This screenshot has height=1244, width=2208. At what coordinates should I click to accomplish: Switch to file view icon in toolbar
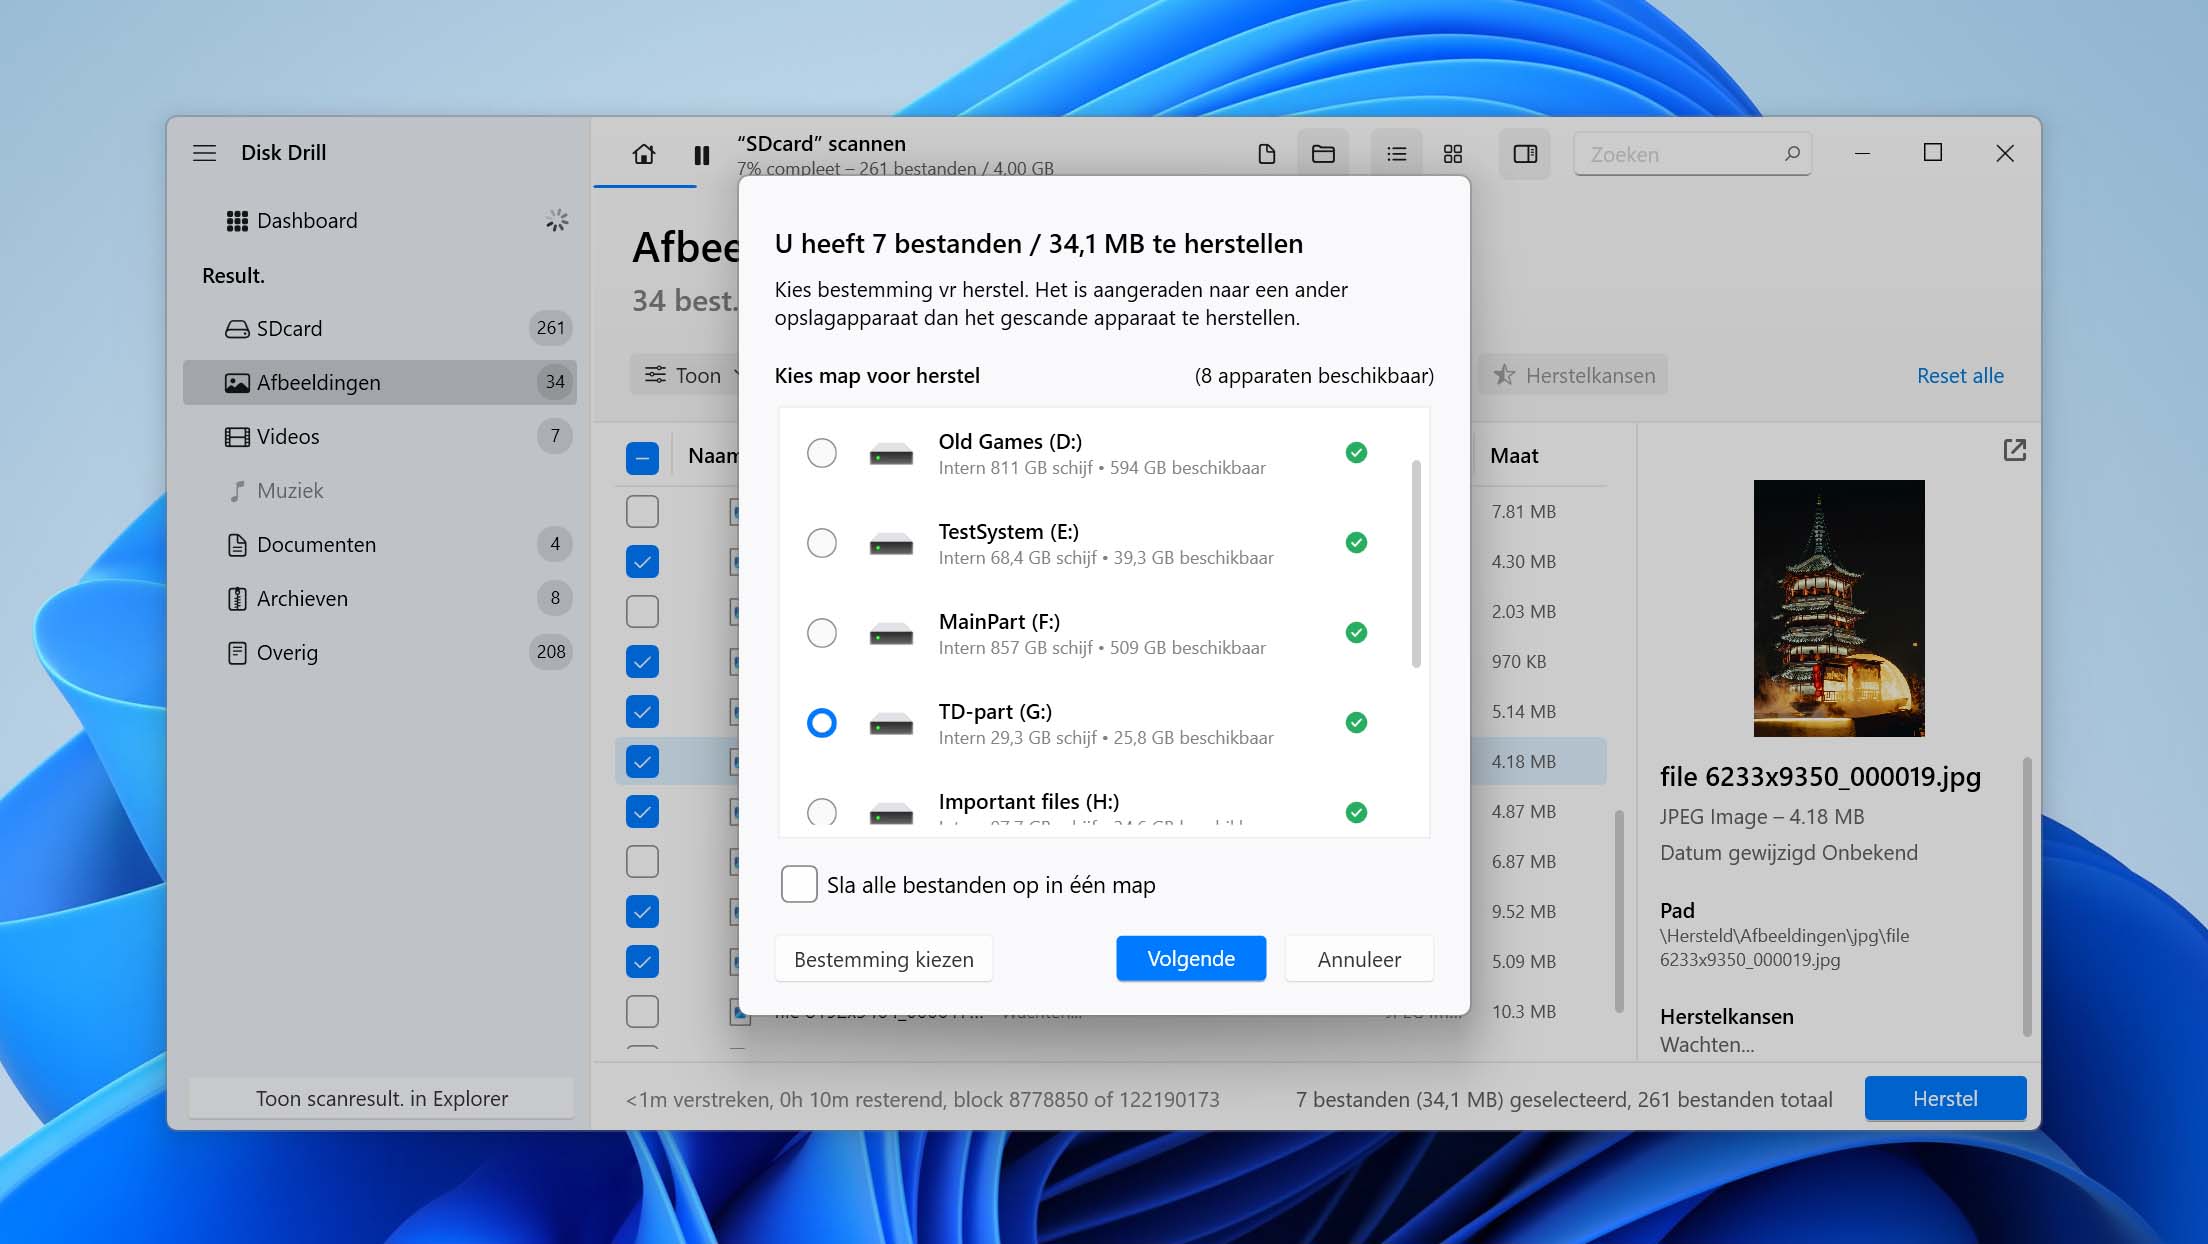coord(1266,154)
